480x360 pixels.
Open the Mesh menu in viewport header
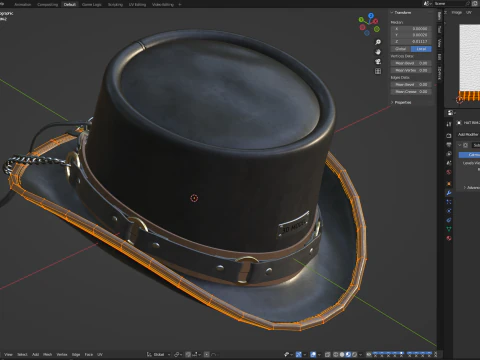(x=47, y=354)
